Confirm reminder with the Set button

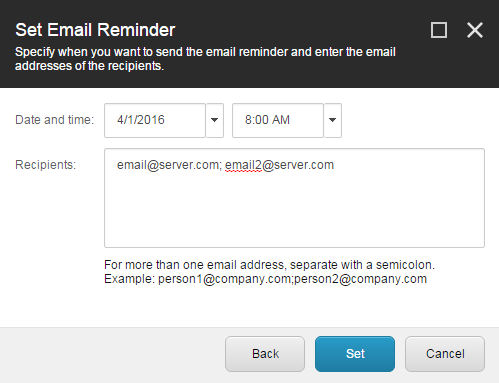(355, 354)
